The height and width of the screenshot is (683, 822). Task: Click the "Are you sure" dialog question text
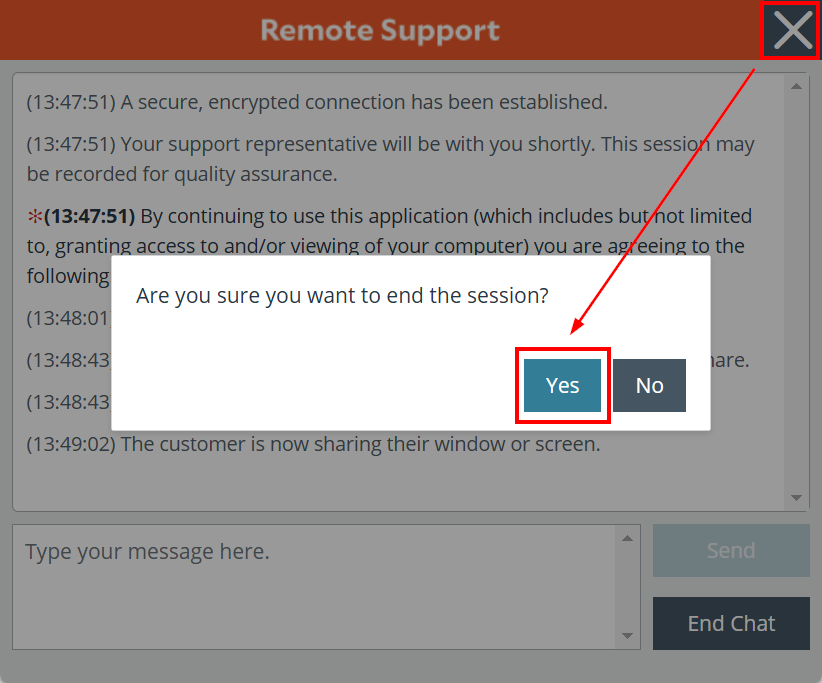click(342, 296)
